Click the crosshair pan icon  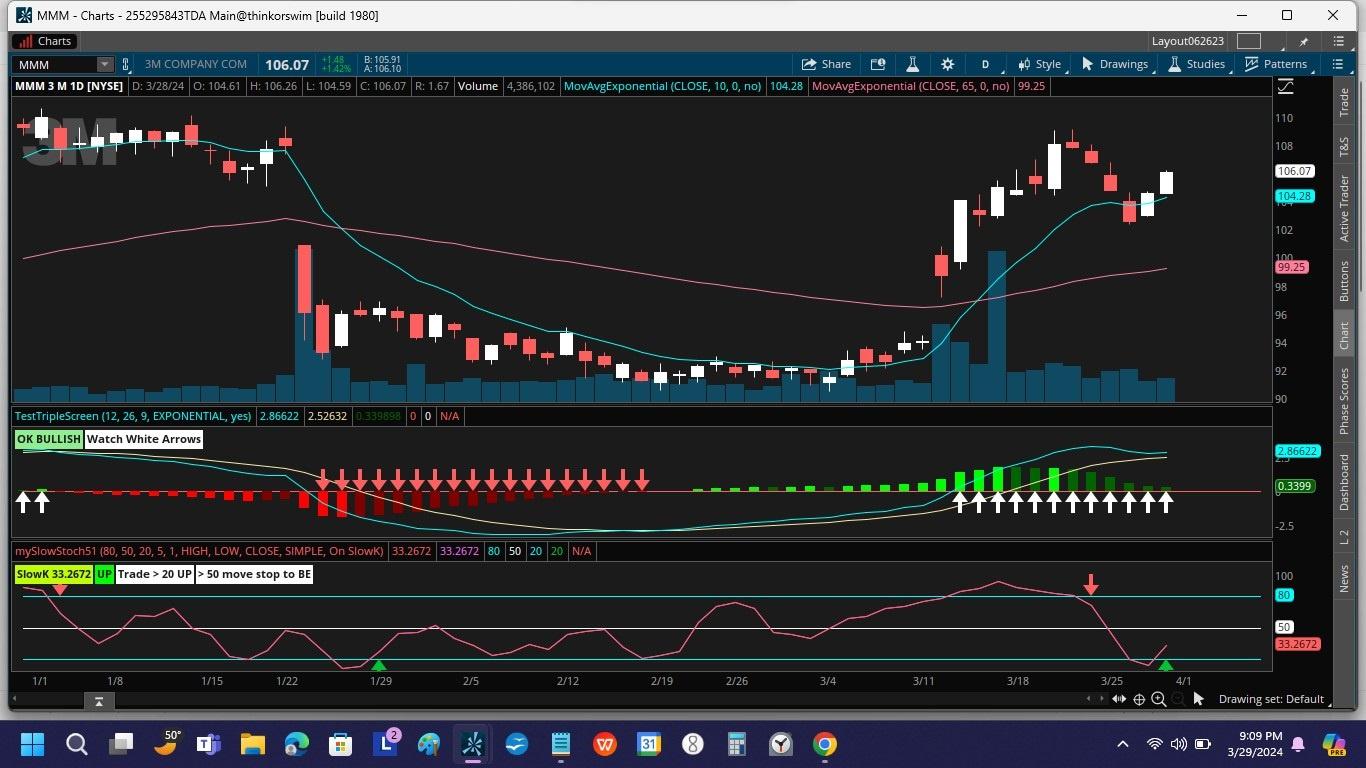pos(1139,699)
